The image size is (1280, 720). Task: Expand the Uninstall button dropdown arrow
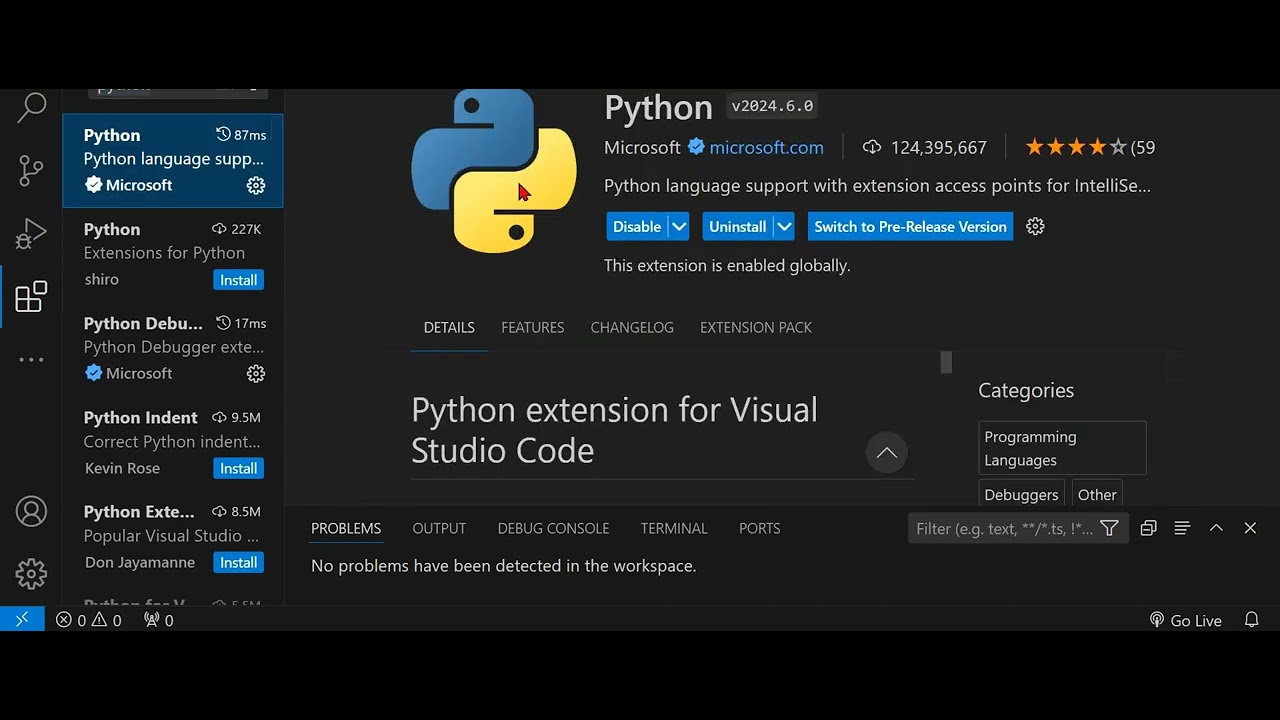[x=784, y=227]
